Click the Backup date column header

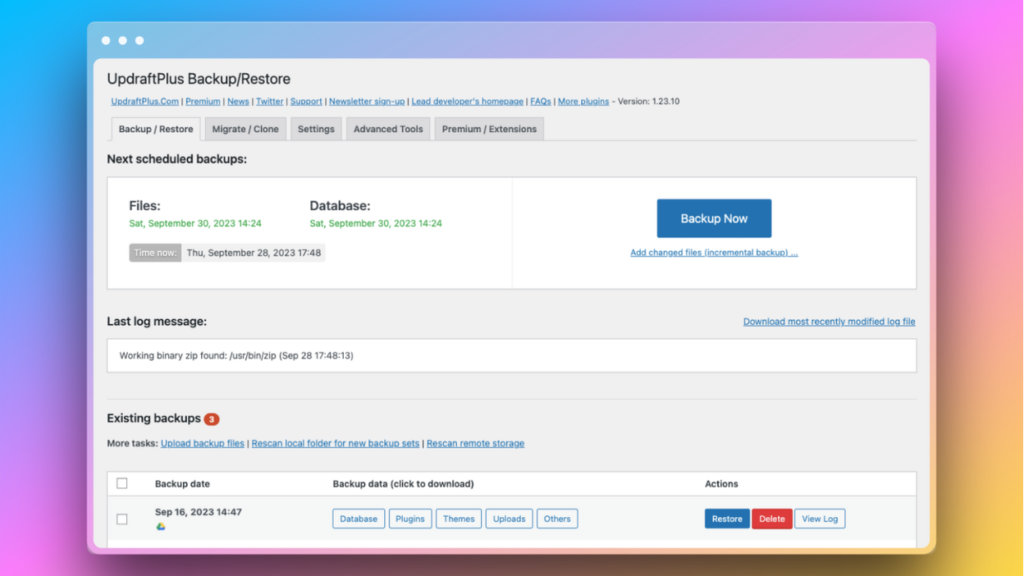(182, 484)
